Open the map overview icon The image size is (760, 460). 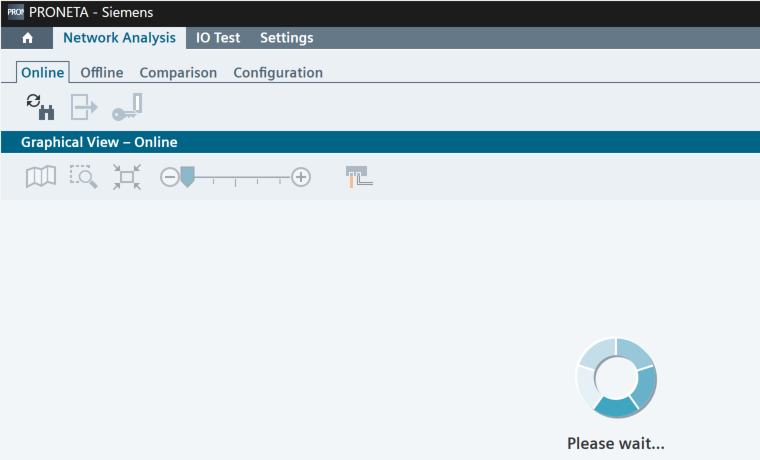point(41,178)
